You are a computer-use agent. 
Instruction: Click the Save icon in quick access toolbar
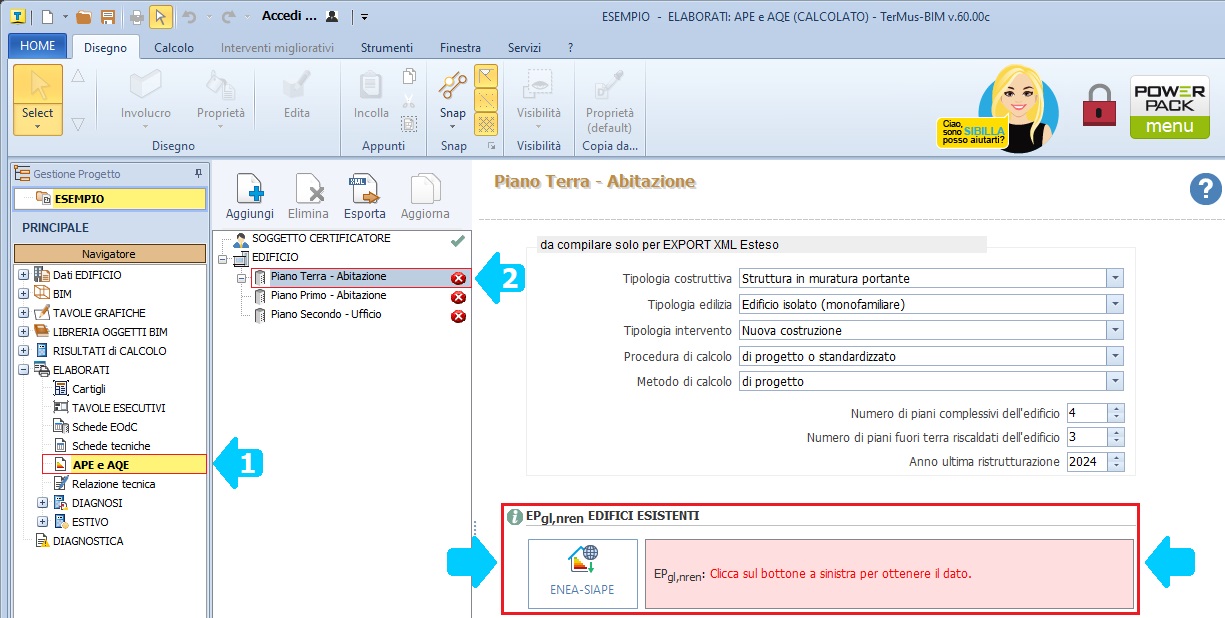point(107,17)
